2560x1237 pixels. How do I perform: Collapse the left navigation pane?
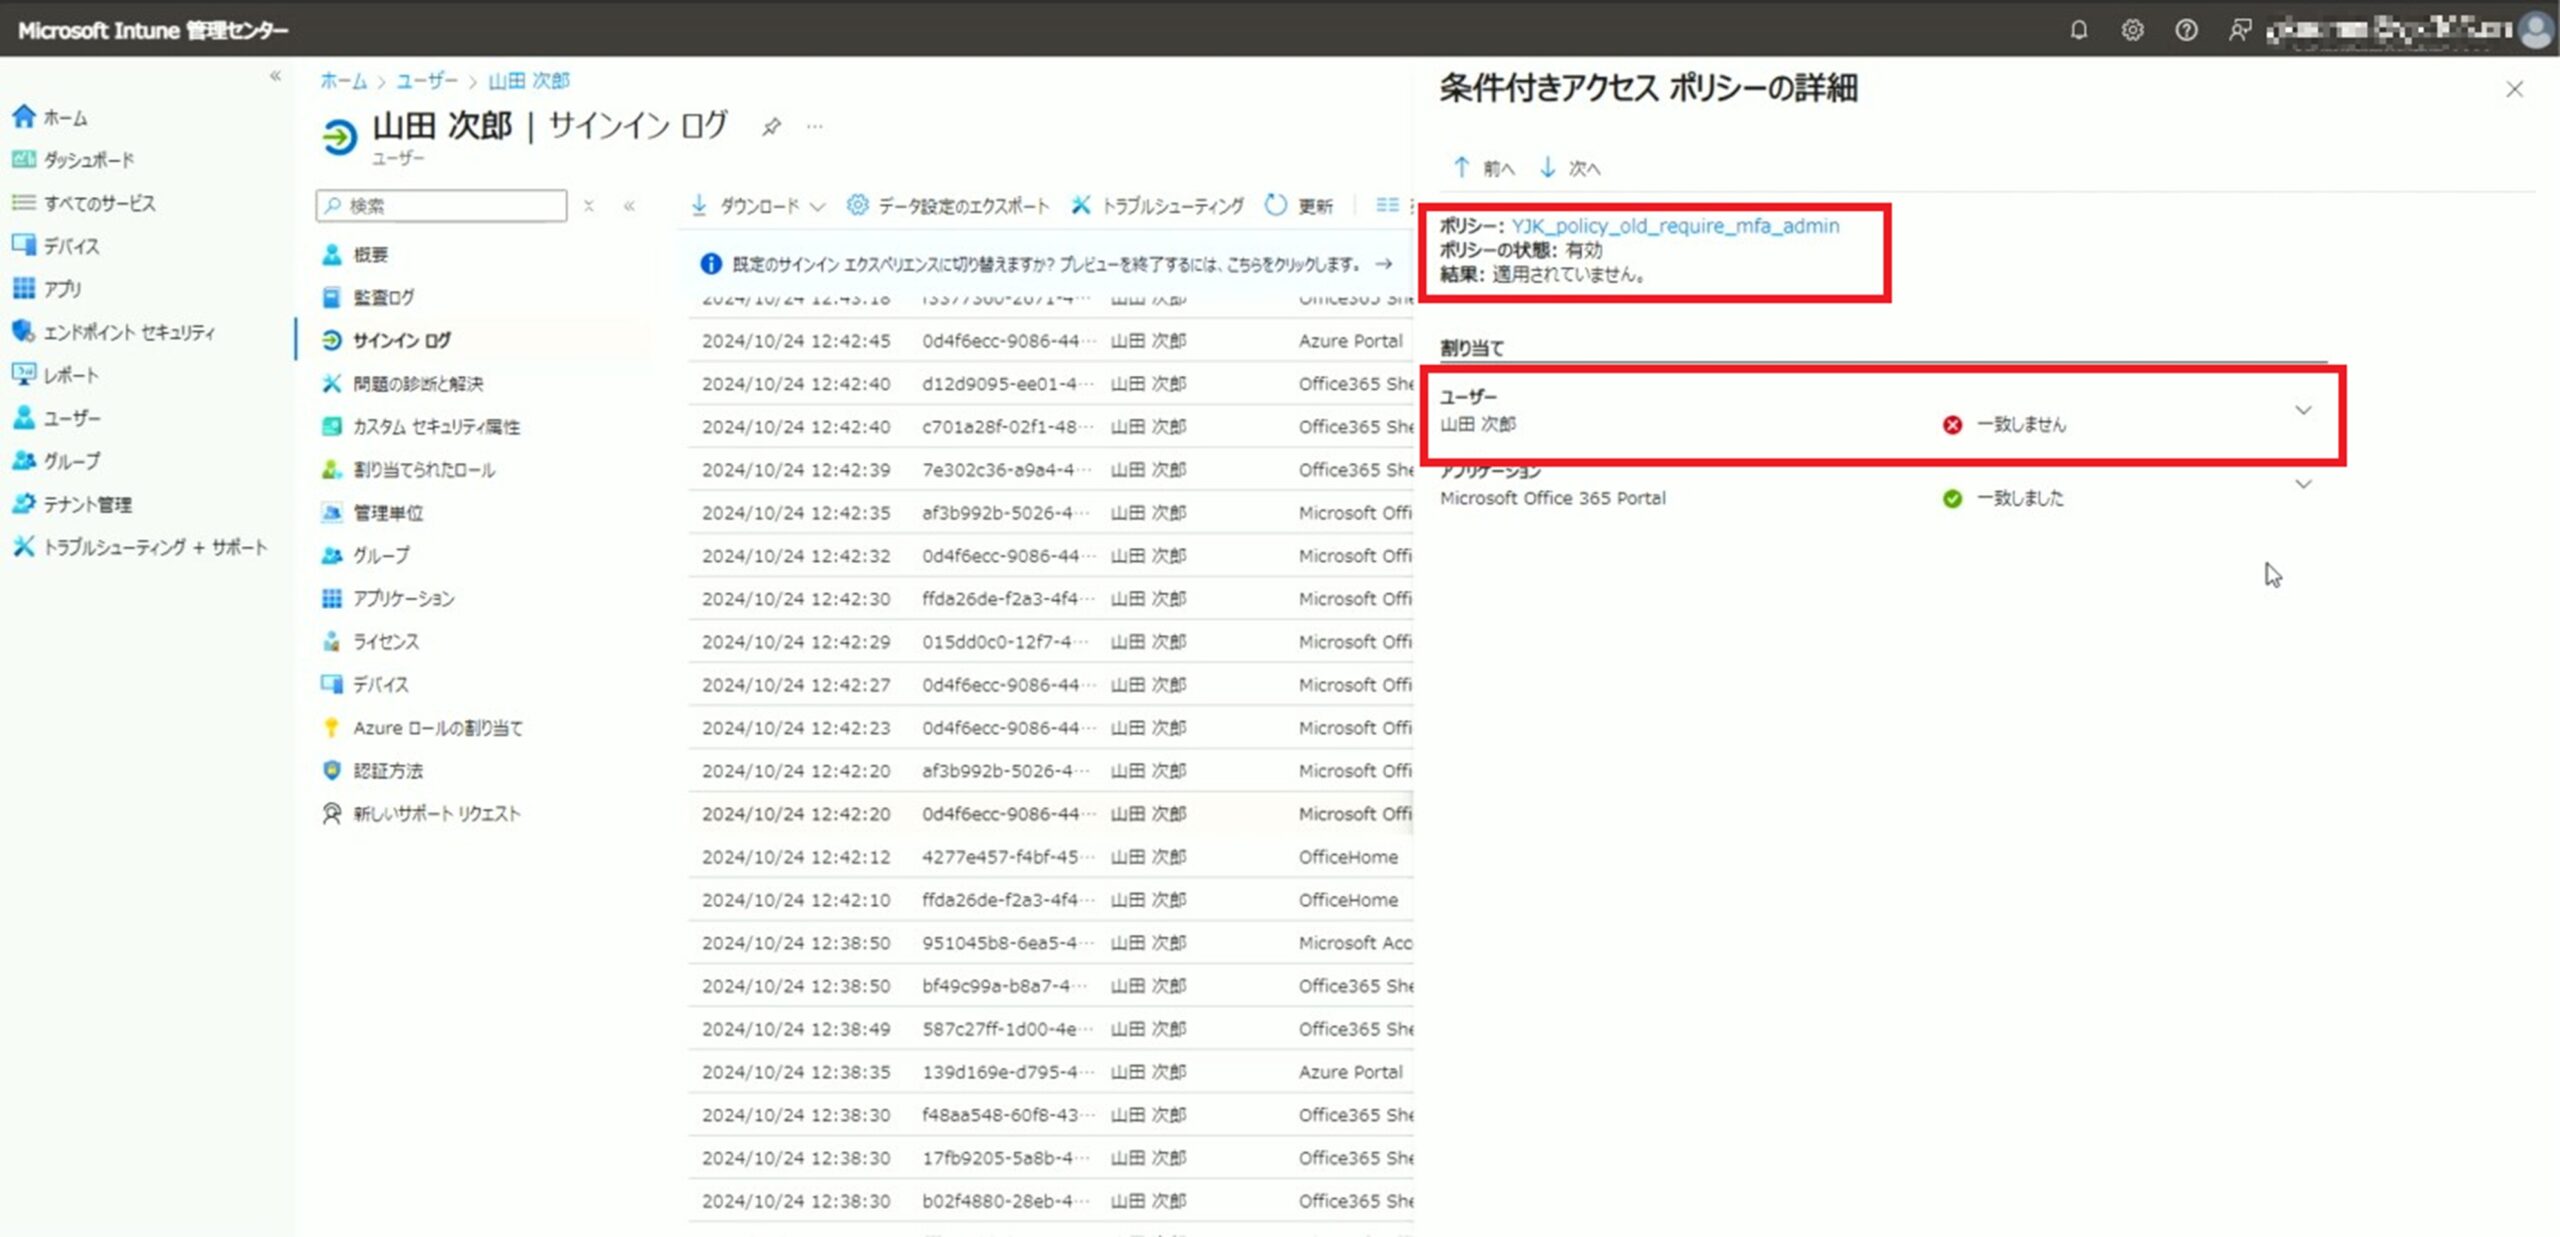pos(275,76)
